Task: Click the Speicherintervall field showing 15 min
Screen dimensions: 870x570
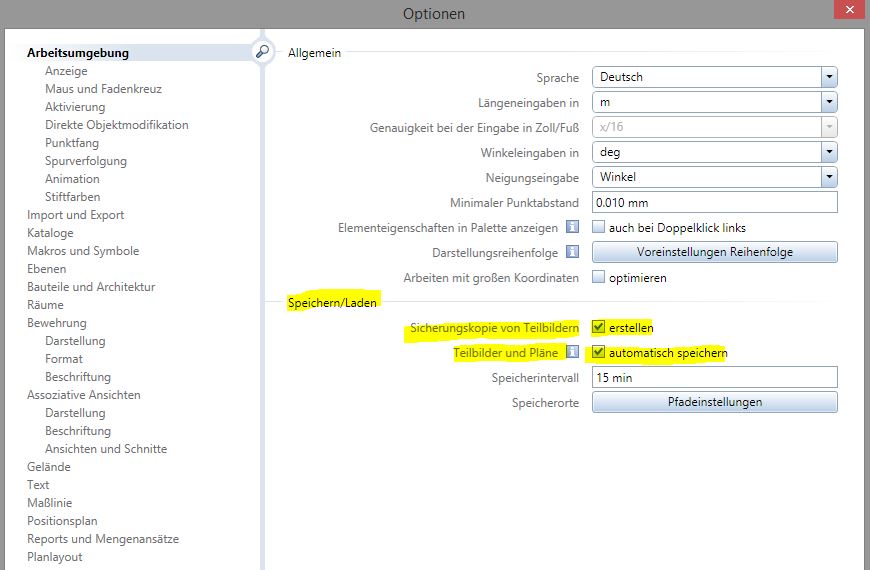Action: pyautogui.click(x=714, y=378)
